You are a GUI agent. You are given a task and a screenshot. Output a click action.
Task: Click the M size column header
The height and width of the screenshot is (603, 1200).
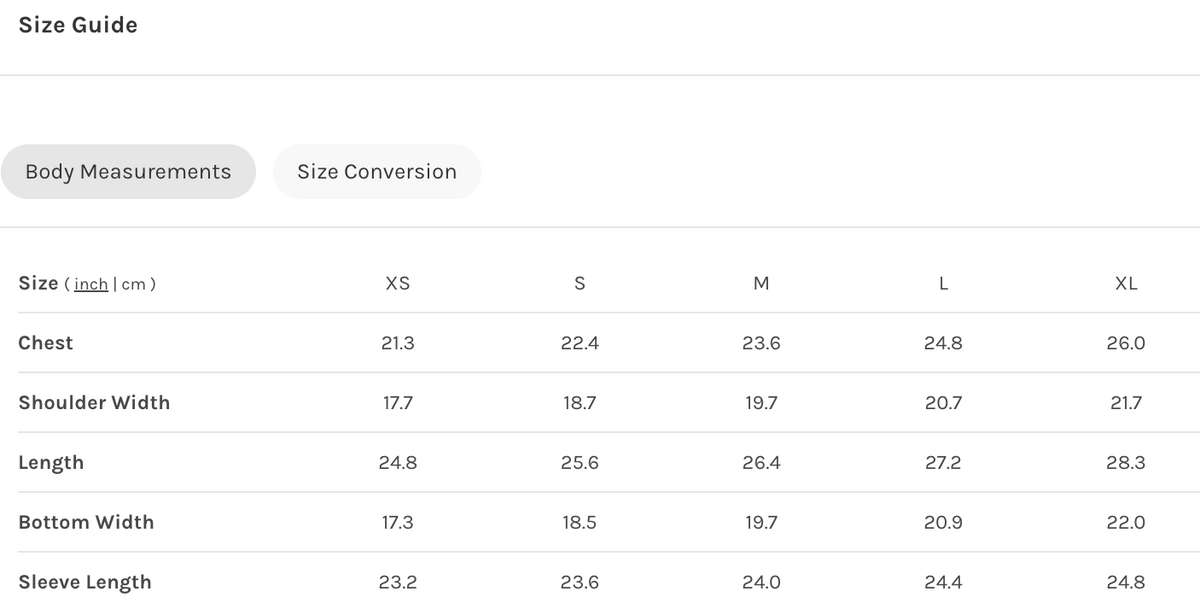pyautogui.click(x=761, y=283)
